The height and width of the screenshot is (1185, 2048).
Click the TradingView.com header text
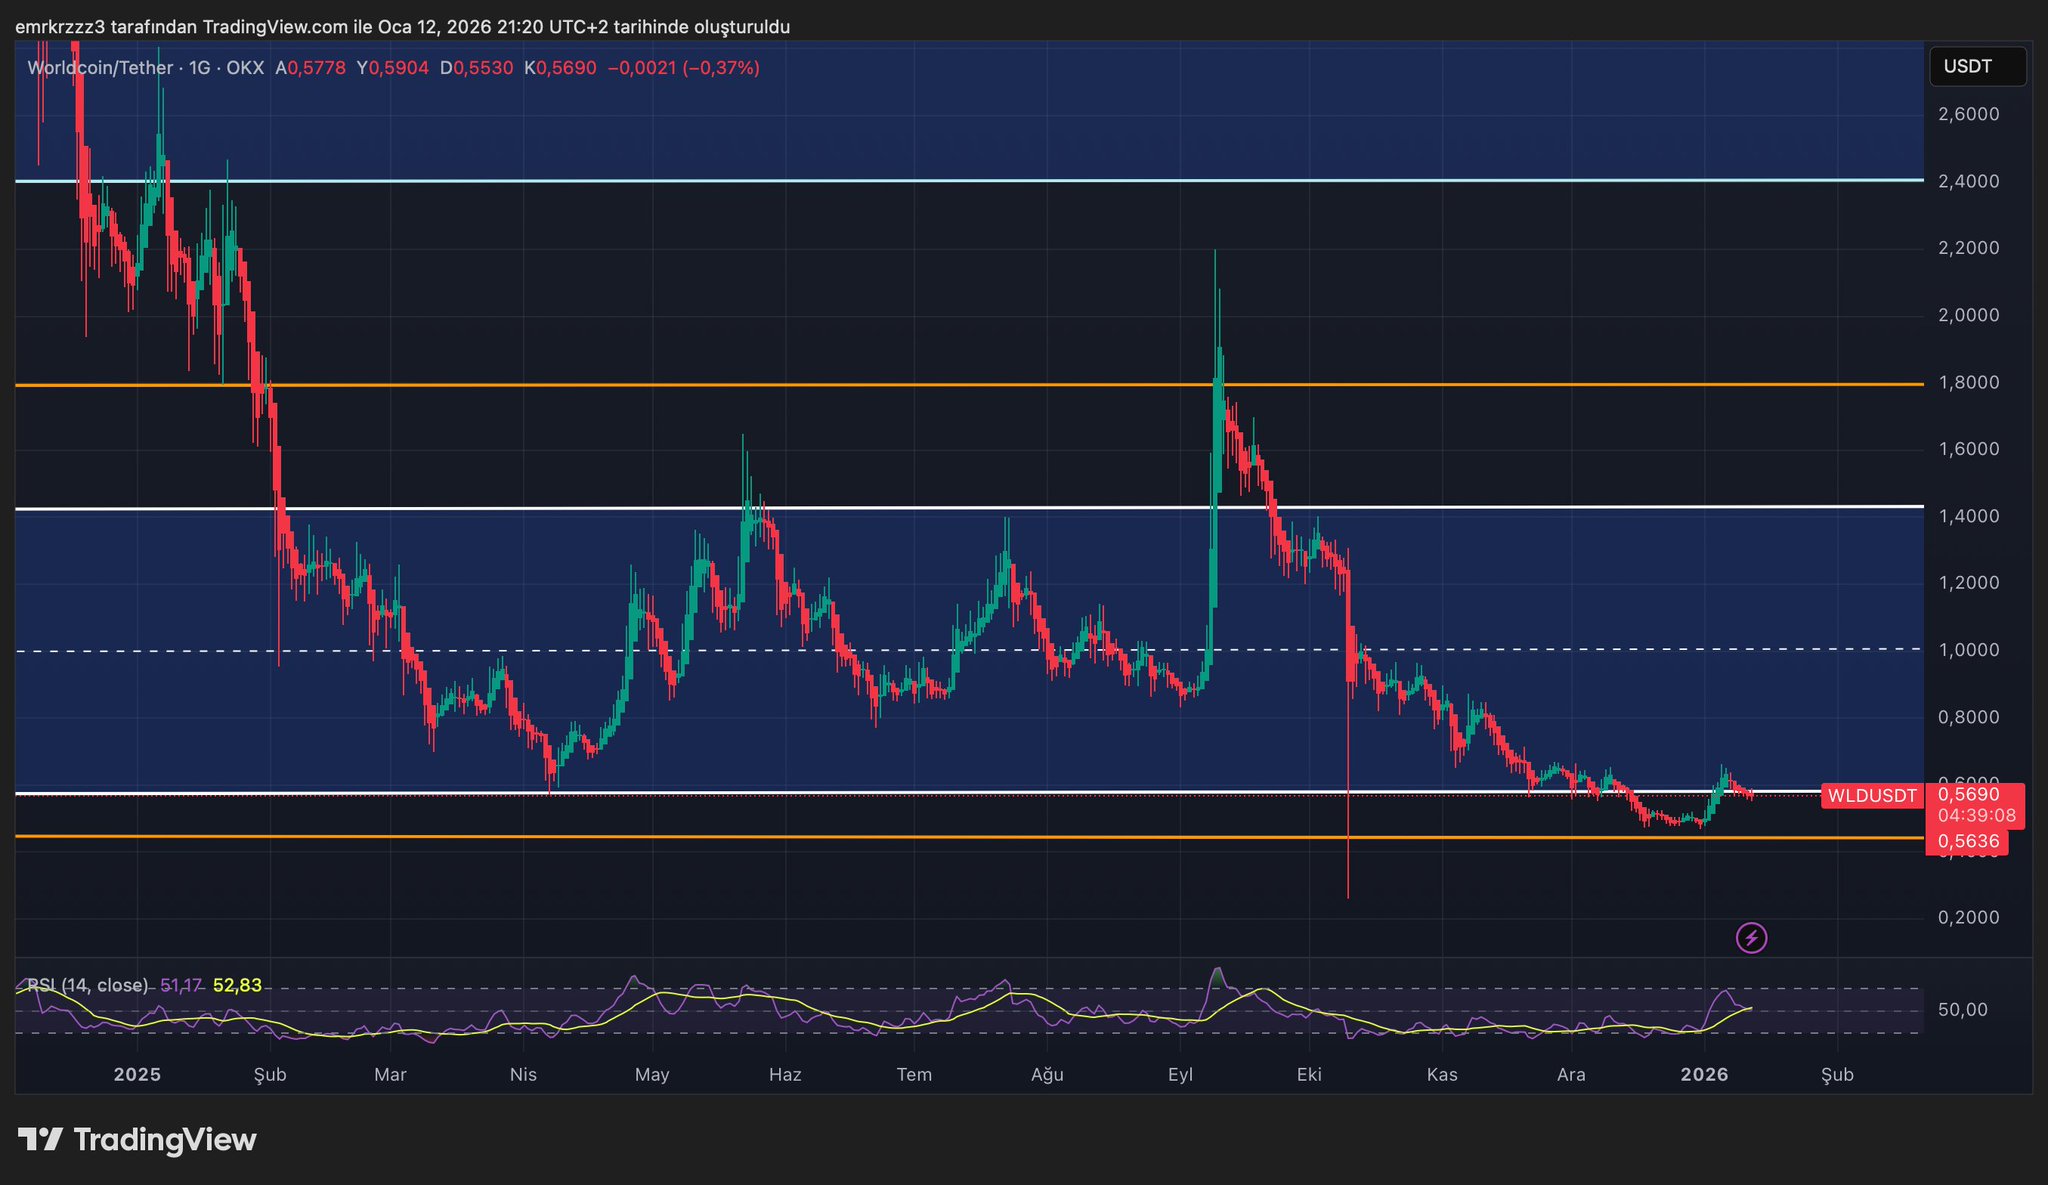coord(277,27)
